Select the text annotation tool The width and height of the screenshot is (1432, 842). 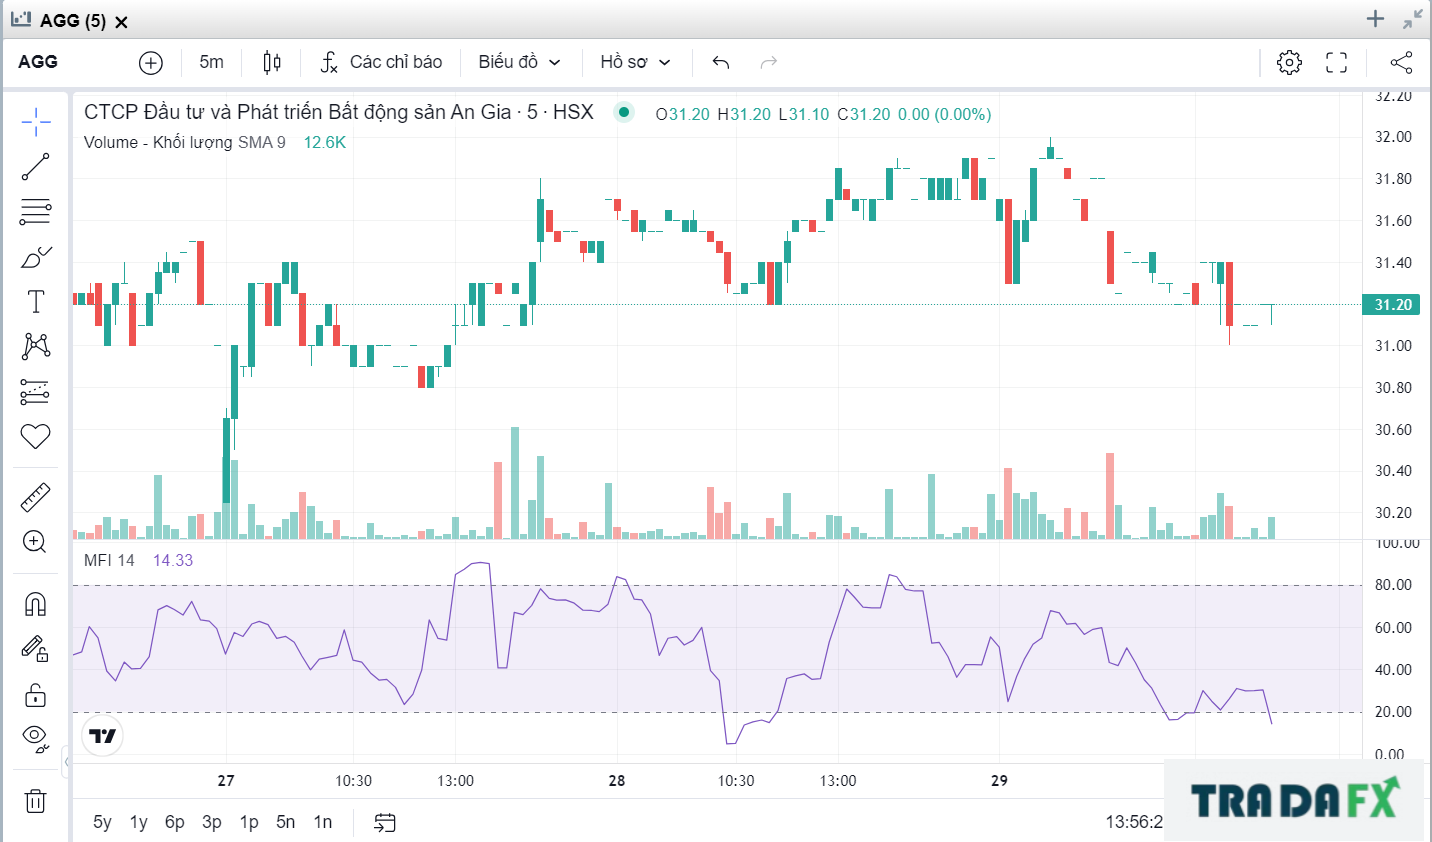pyautogui.click(x=36, y=302)
